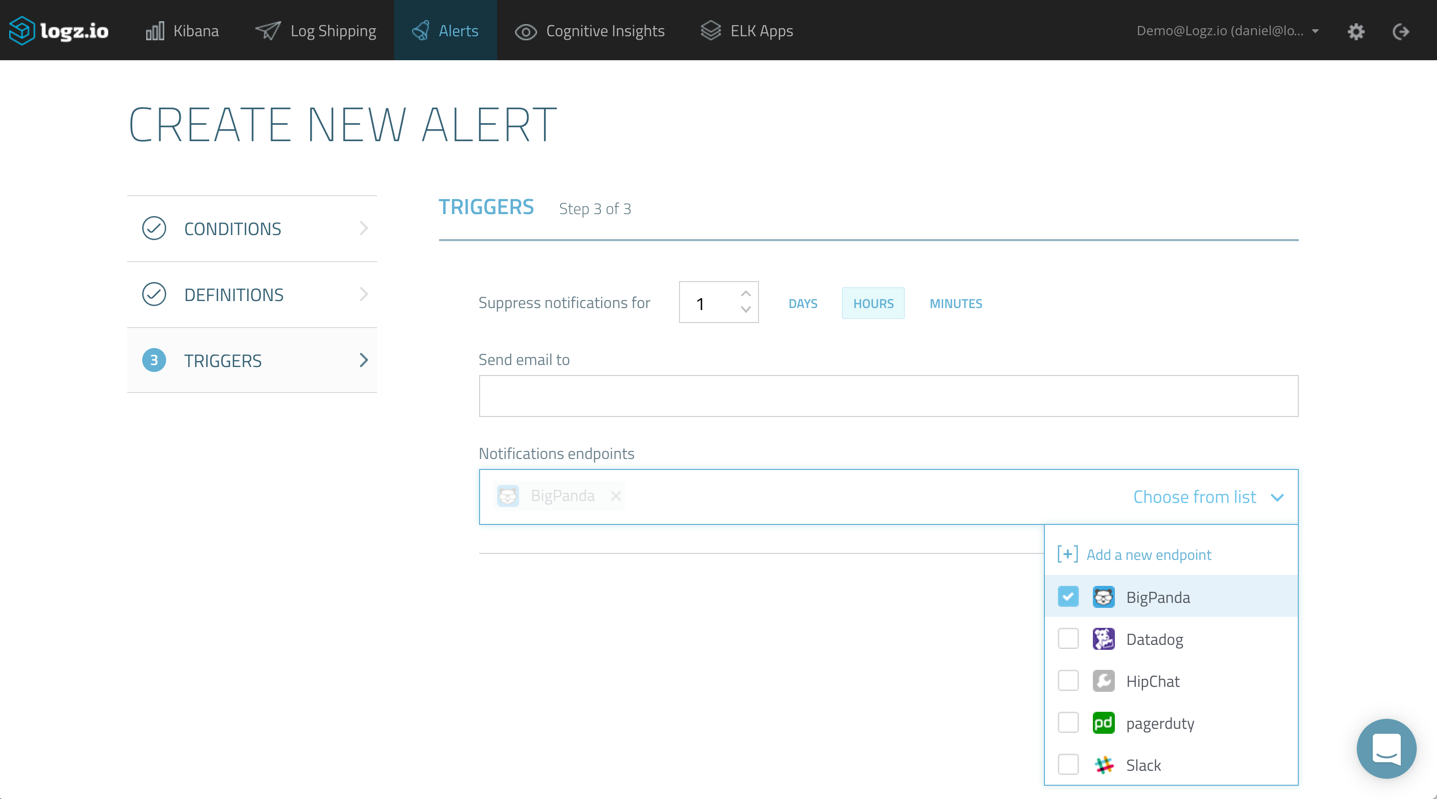This screenshot has height=799, width=1437.
Task: Go to the Conditions step
Action: click(252, 229)
